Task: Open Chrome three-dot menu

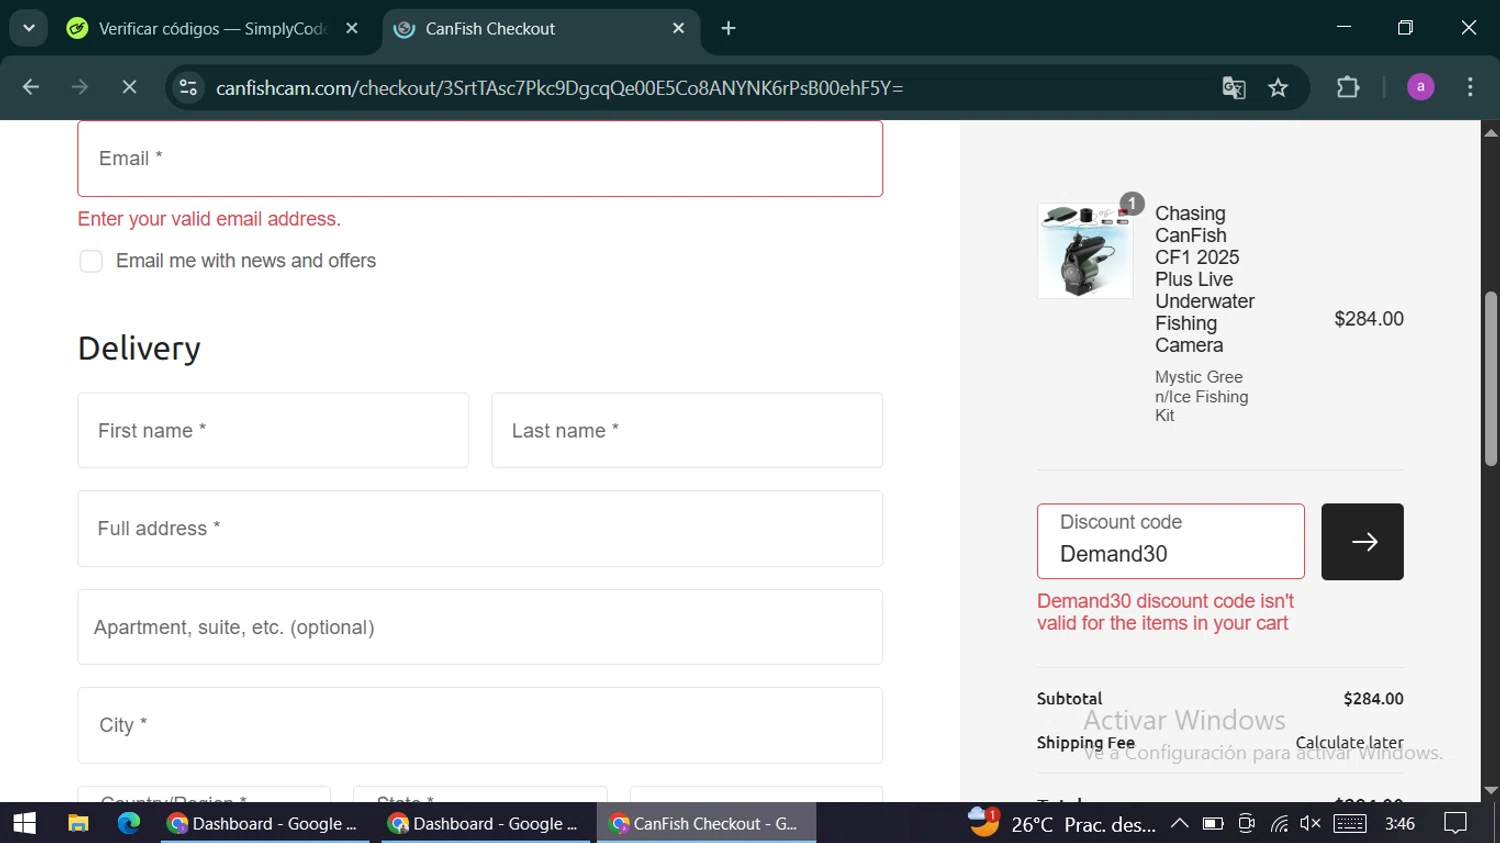Action: point(1470,88)
